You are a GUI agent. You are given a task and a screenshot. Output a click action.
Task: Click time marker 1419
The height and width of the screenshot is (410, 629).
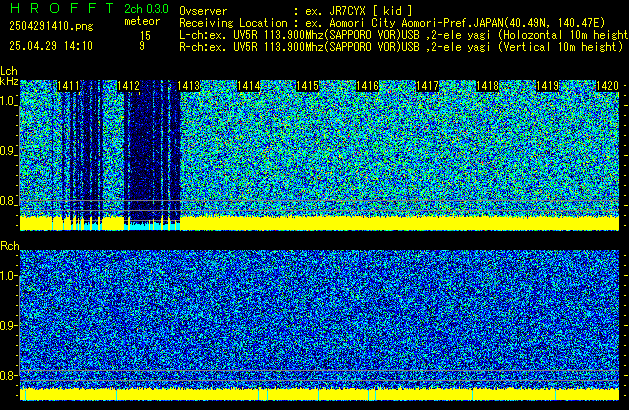(x=548, y=86)
